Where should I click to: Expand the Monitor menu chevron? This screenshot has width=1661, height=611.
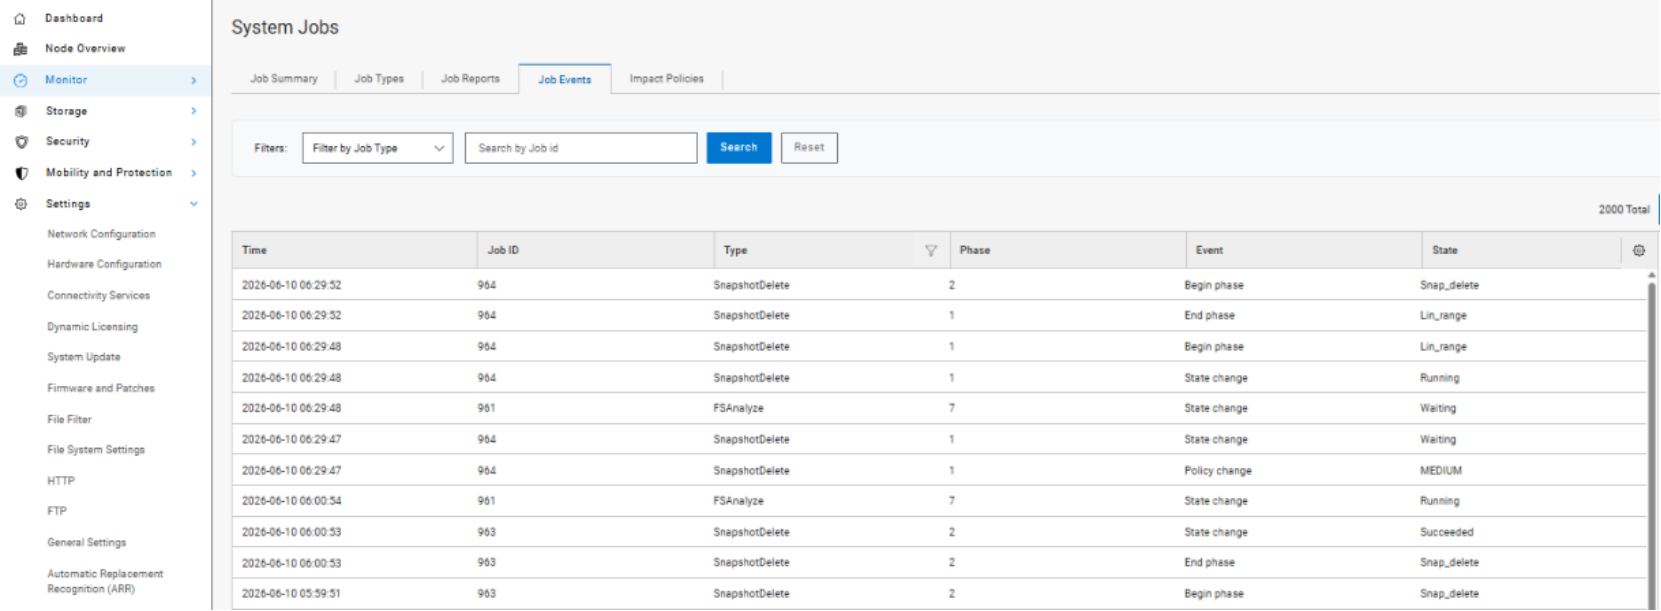[x=193, y=80]
